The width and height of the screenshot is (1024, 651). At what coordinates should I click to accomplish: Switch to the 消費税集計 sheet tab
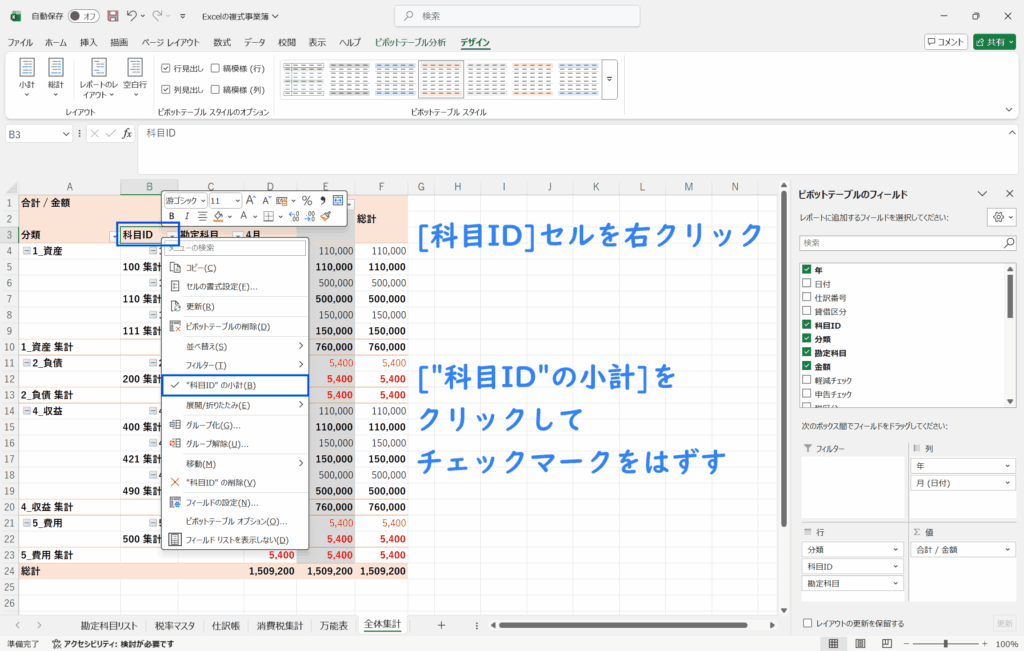279,625
